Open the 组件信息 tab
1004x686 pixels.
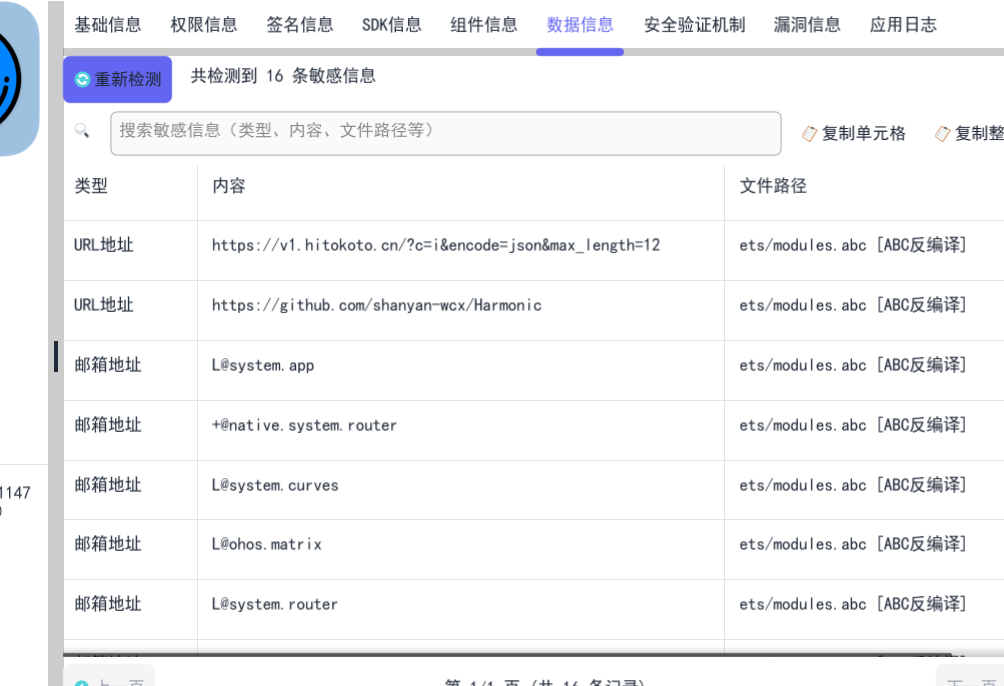[x=484, y=25]
